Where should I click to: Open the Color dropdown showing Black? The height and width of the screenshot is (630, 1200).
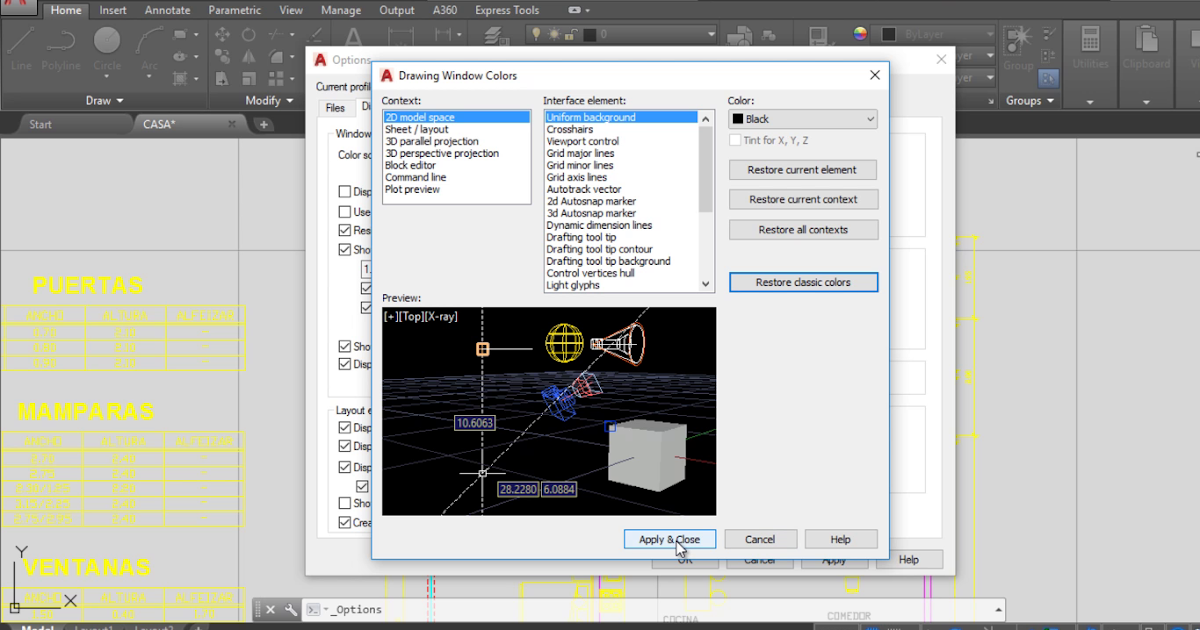point(803,119)
